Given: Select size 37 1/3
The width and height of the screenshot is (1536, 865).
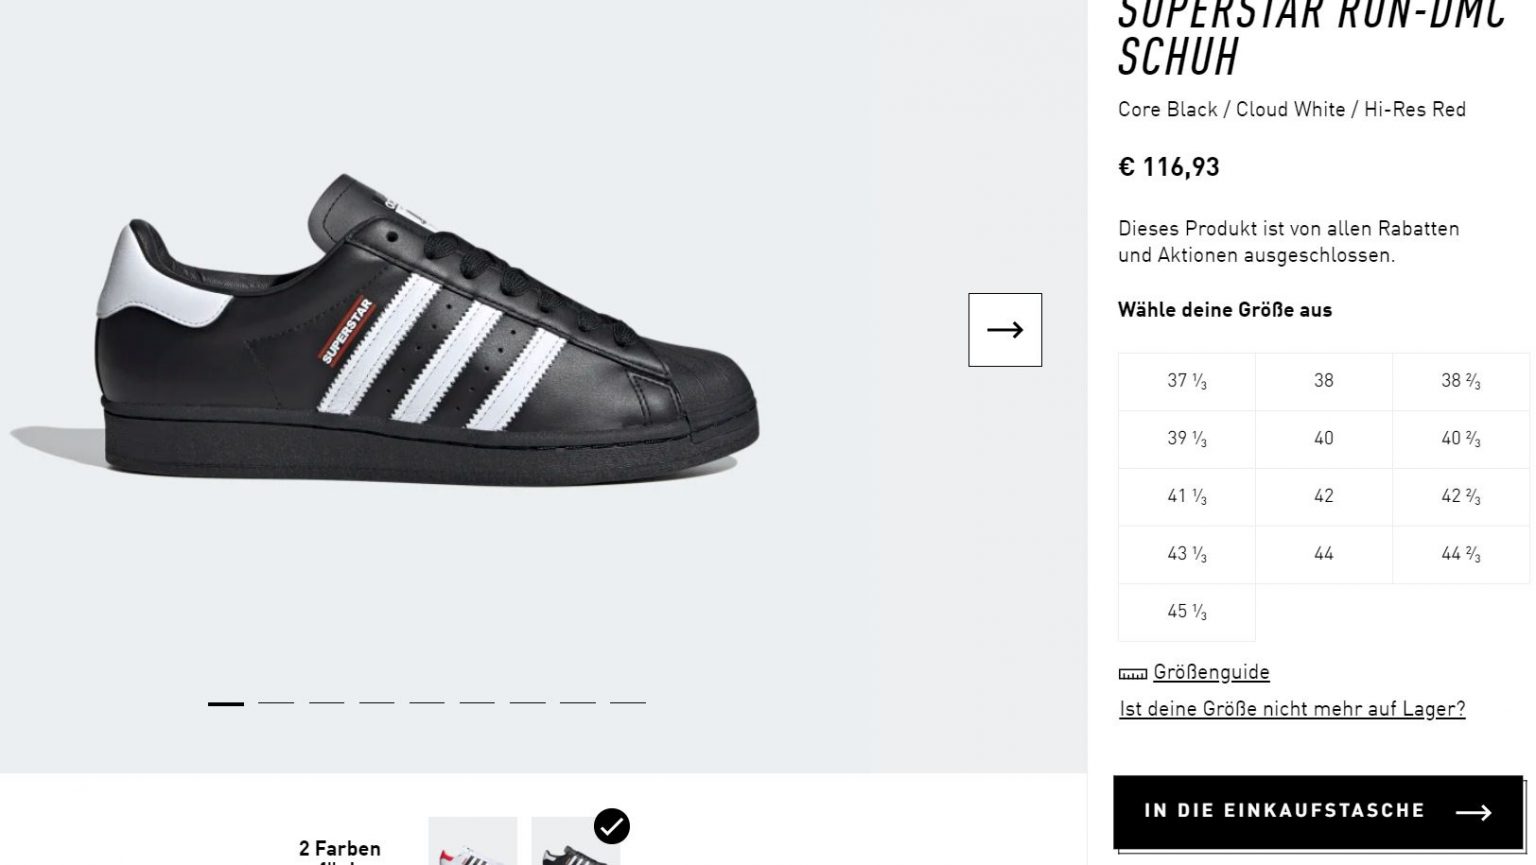Looking at the screenshot, I should click(x=1187, y=381).
